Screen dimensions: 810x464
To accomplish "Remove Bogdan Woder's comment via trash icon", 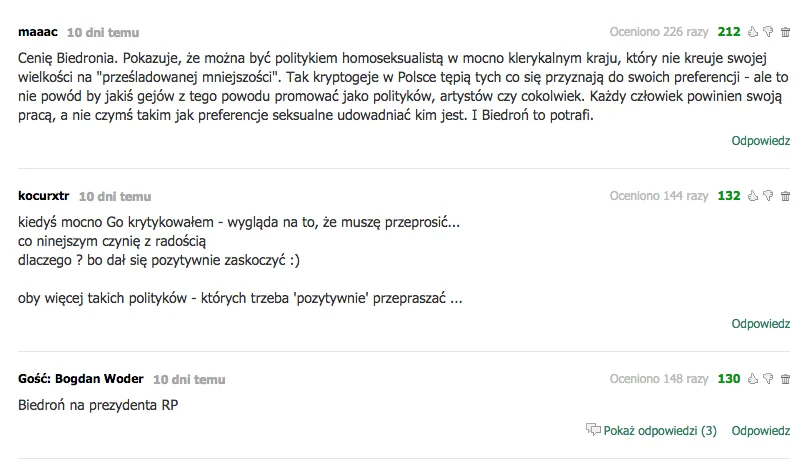I will tap(785, 379).
